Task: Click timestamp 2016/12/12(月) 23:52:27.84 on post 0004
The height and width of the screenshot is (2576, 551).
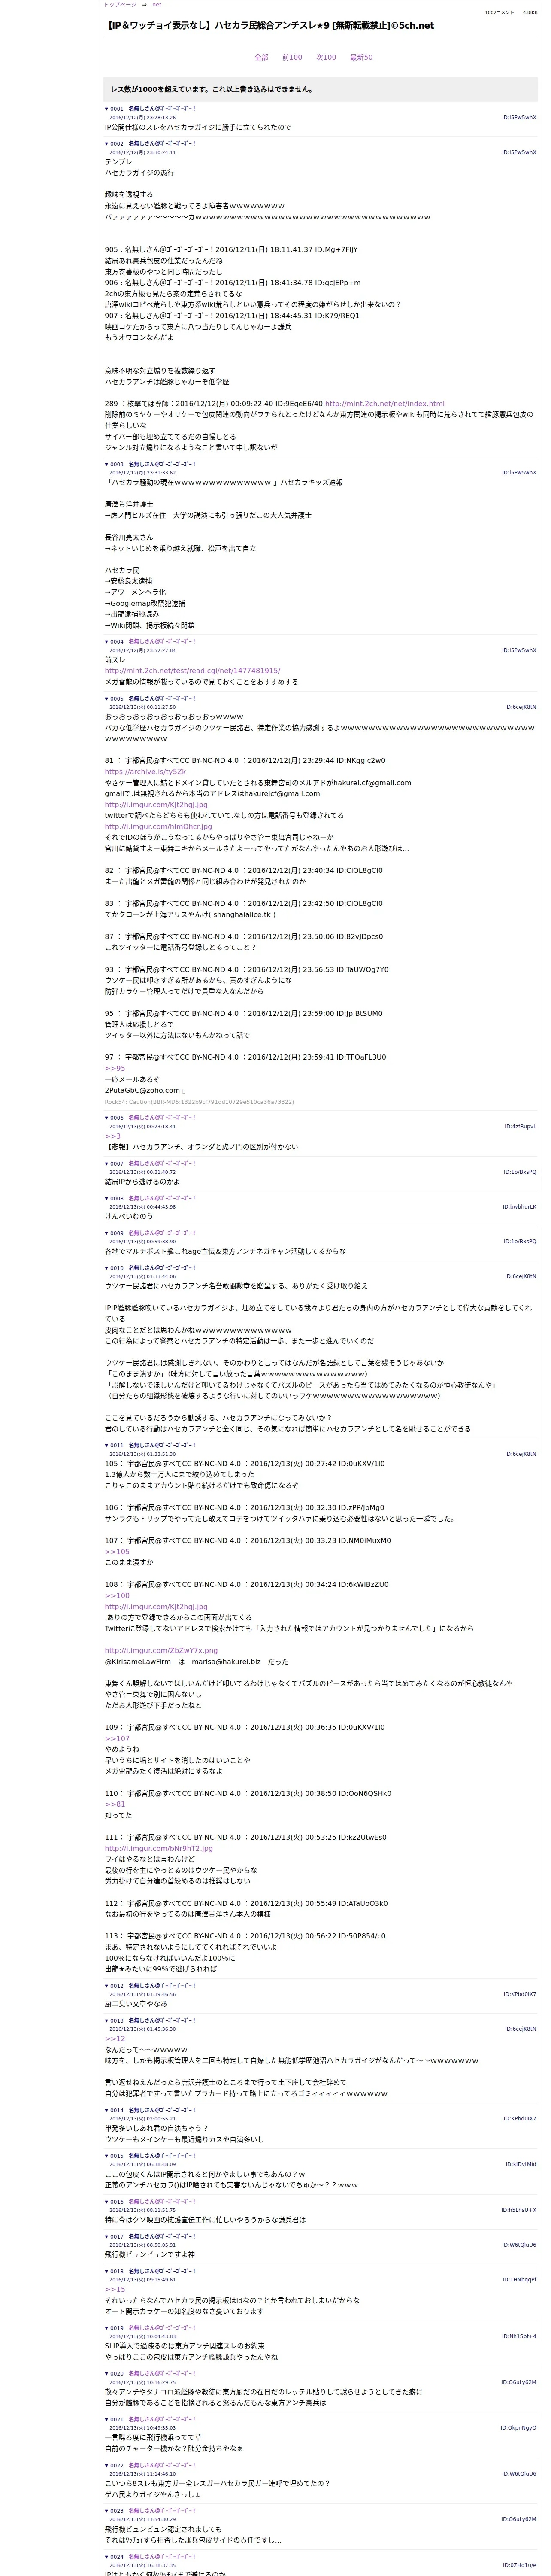Action: tap(142, 650)
